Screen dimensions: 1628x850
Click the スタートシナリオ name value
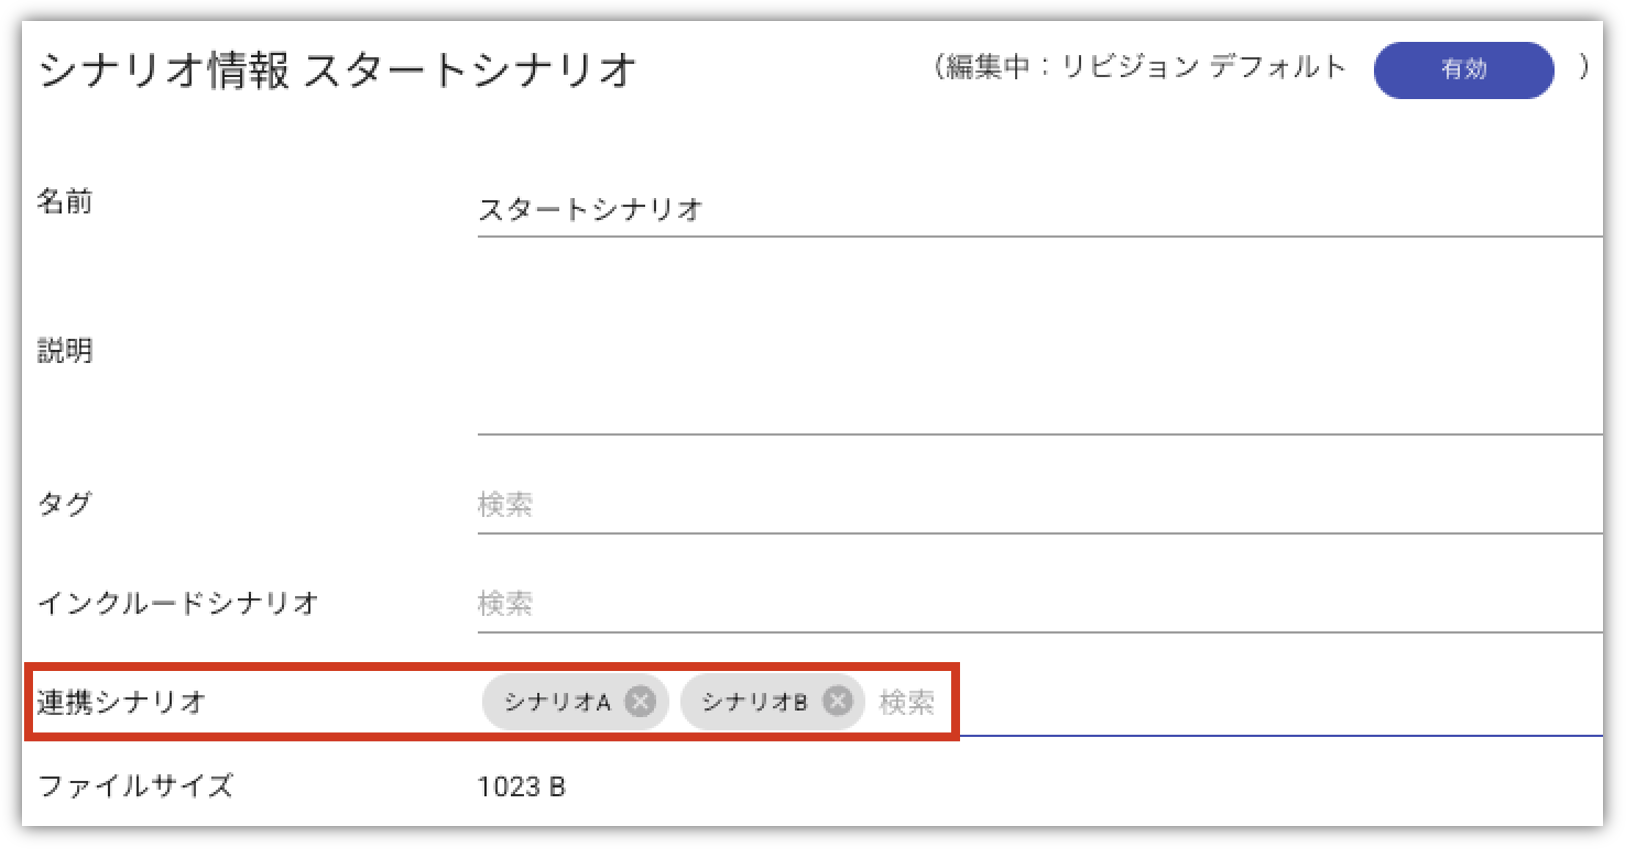tap(591, 209)
